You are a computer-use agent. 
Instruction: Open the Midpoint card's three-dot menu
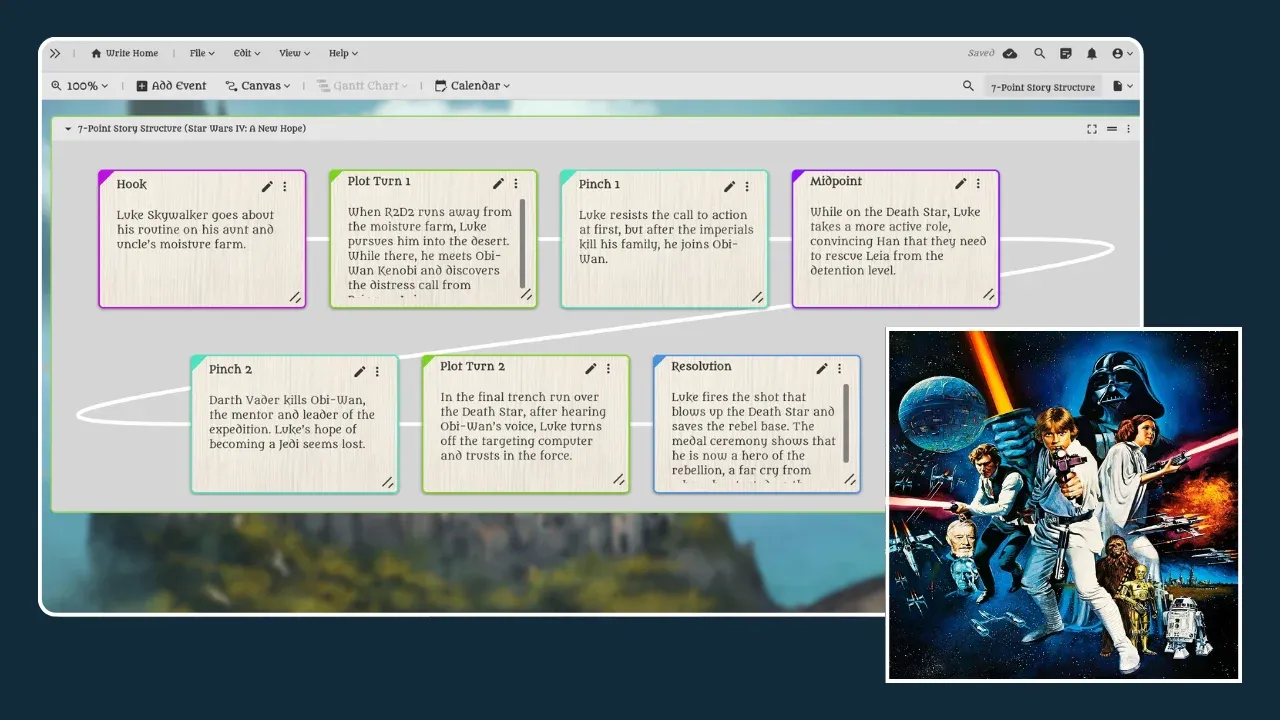pos(978,184)
